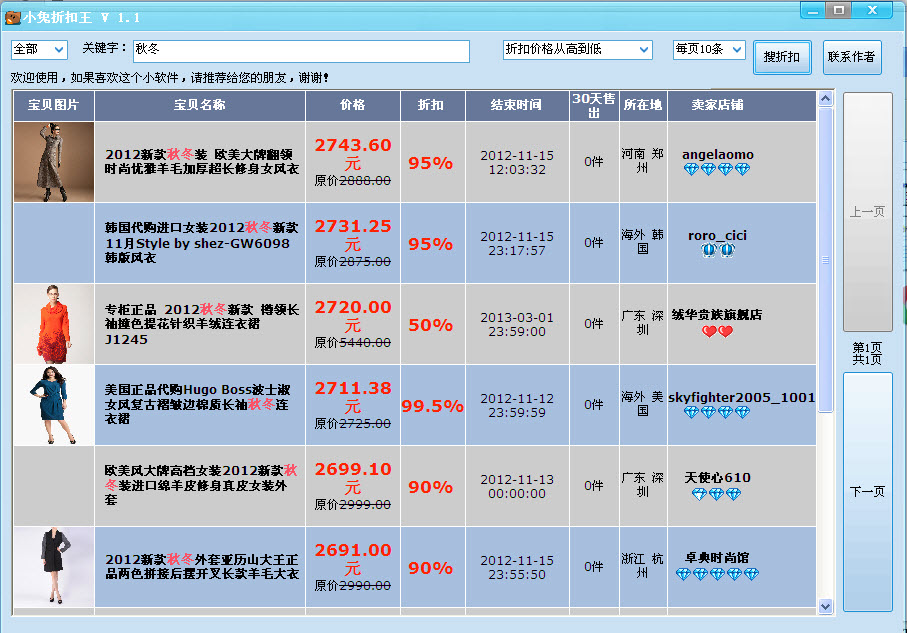The height and width of the screenshot is (633, 907).
Task: Open item 进口绵羊皮修身真皮女装外套
Action: click(201, 485)
